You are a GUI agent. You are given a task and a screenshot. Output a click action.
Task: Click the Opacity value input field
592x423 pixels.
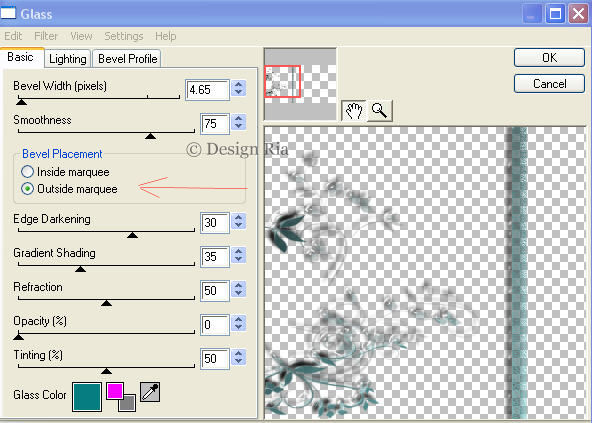(x=214, y=325)
